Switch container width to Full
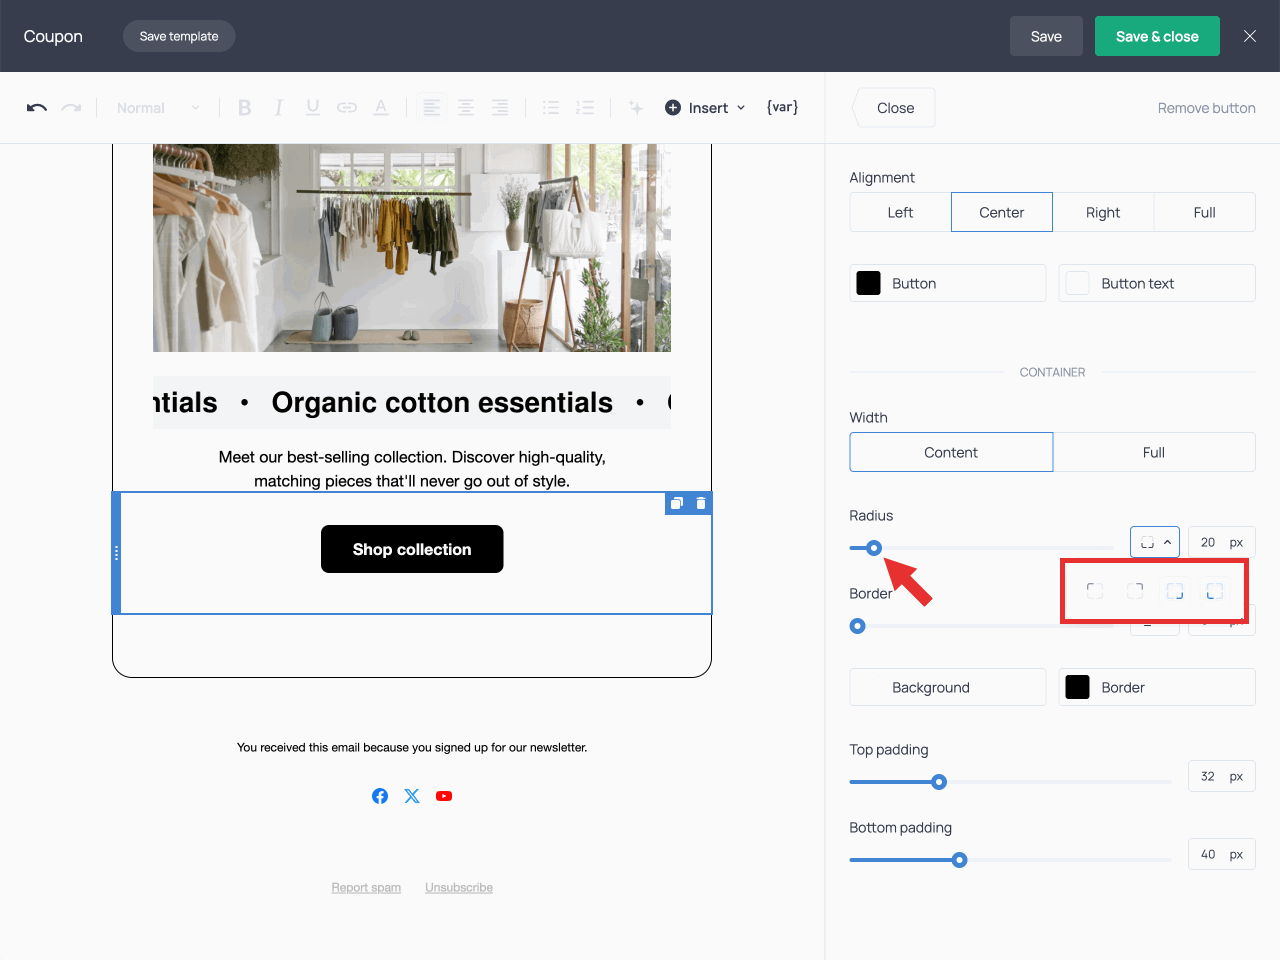 pos(1154,452)
